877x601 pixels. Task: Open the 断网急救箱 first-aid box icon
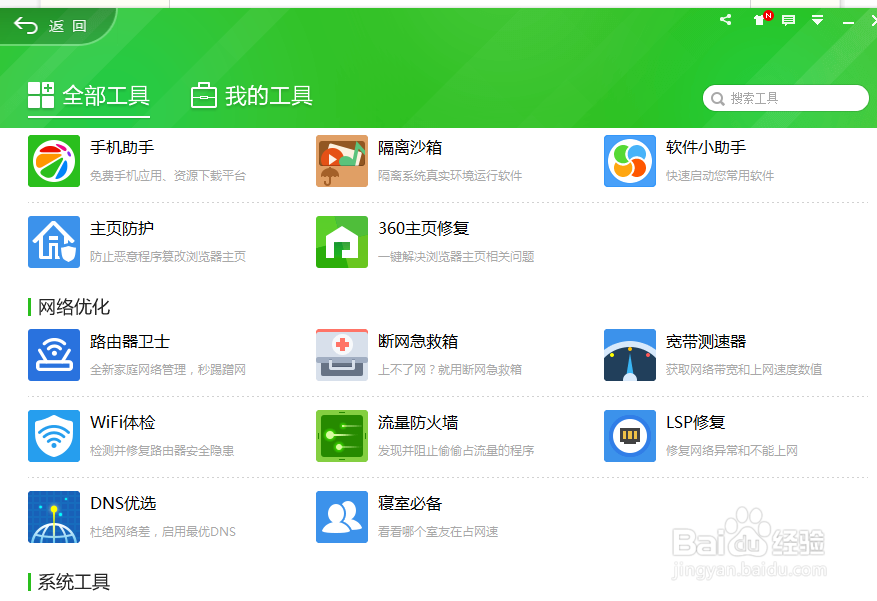coord(342,355)
